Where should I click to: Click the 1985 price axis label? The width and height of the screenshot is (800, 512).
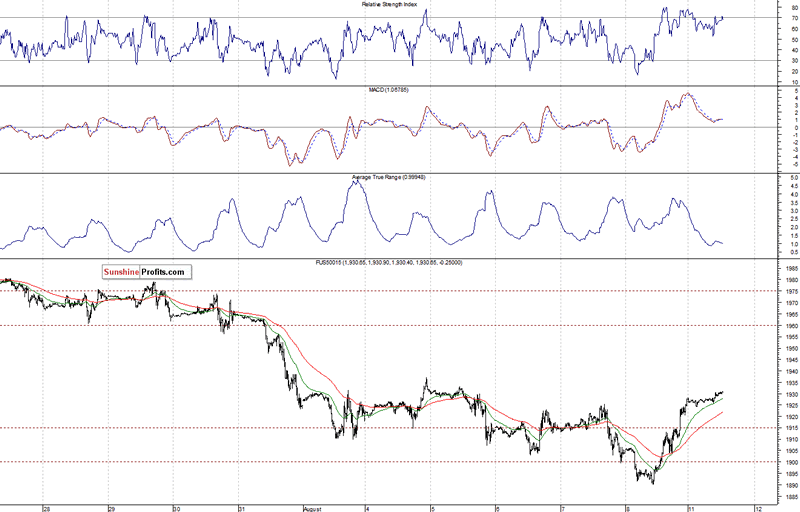(788, 269)
